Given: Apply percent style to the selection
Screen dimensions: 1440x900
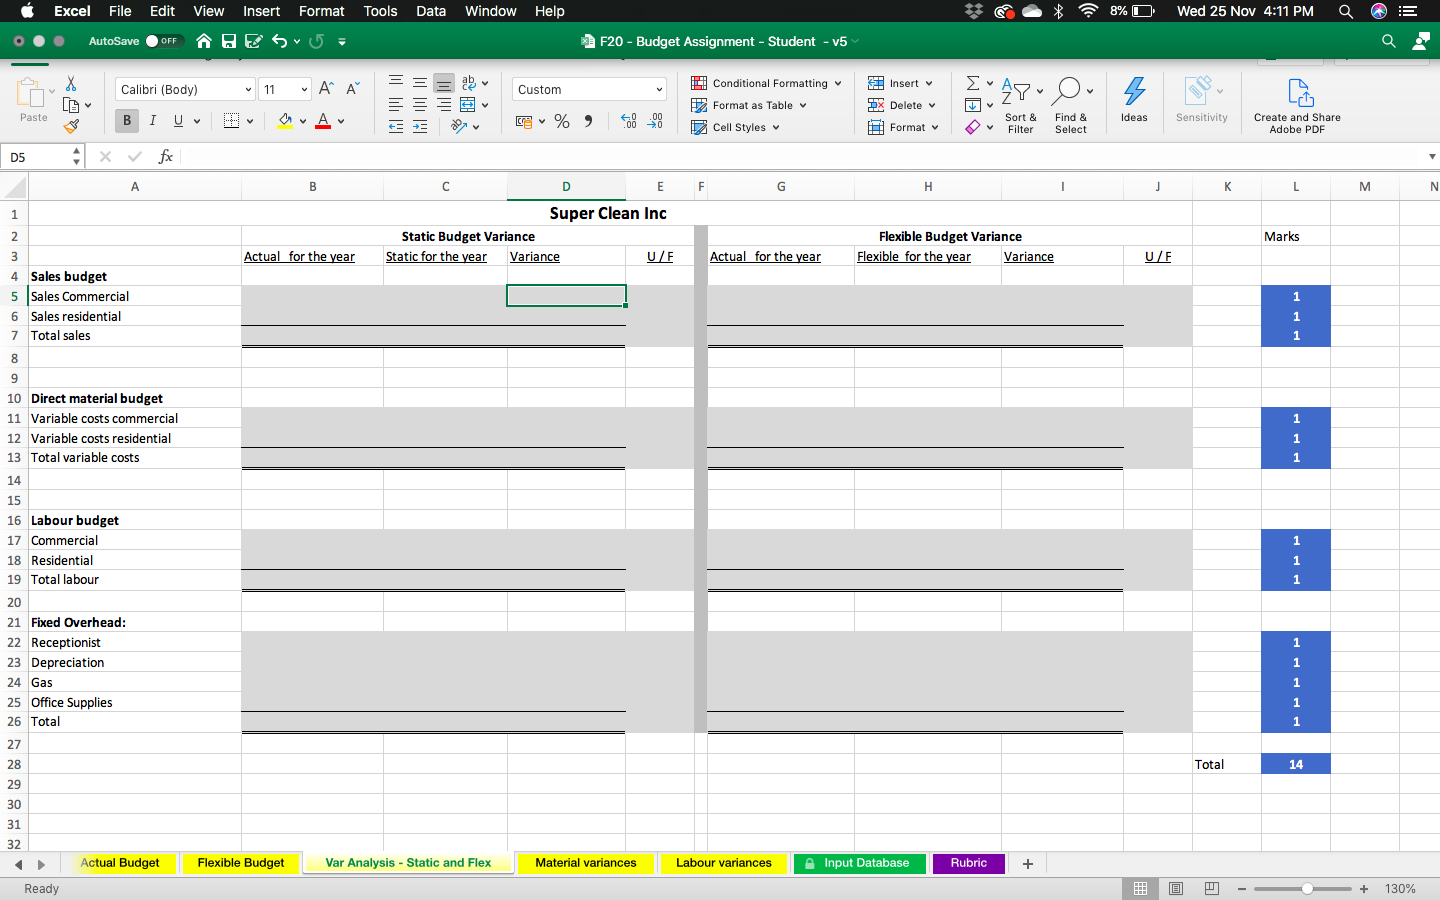Looking at the screenshot, I should pos(562,121).
